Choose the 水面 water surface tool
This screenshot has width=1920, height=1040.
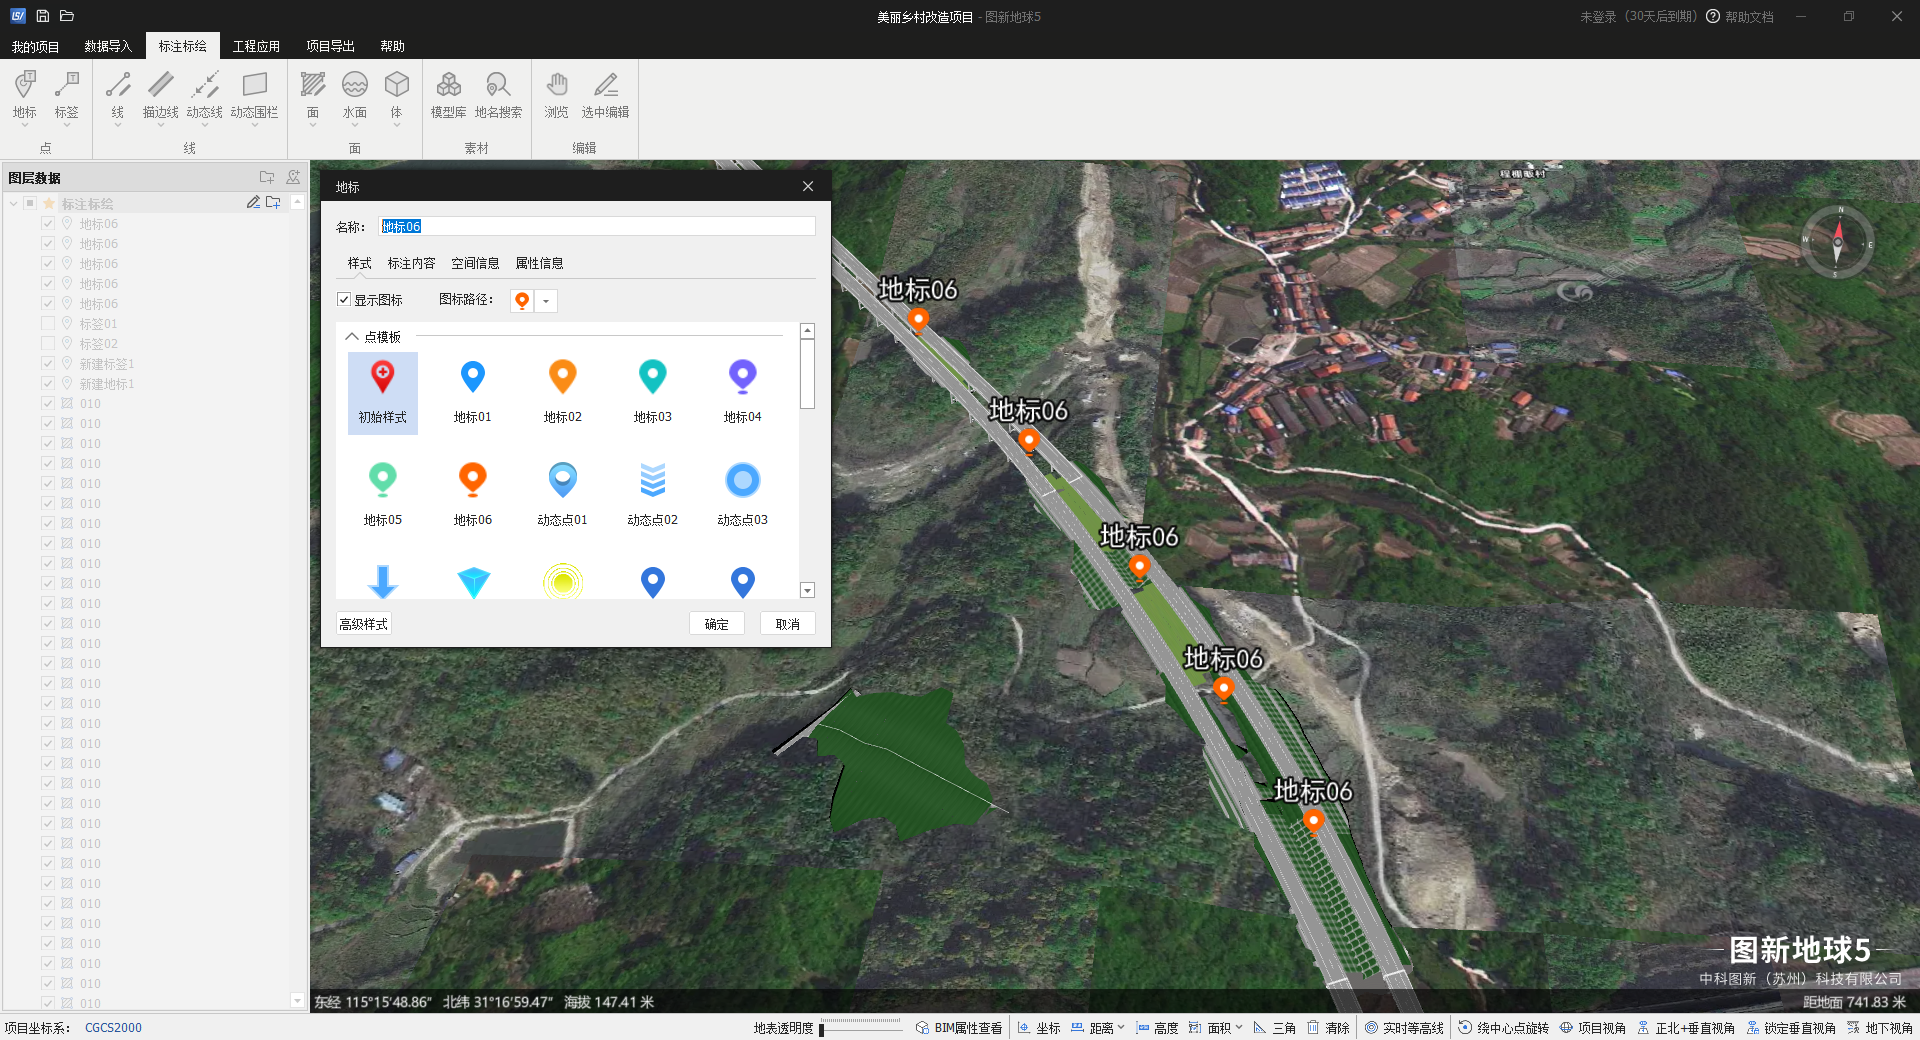355,95
